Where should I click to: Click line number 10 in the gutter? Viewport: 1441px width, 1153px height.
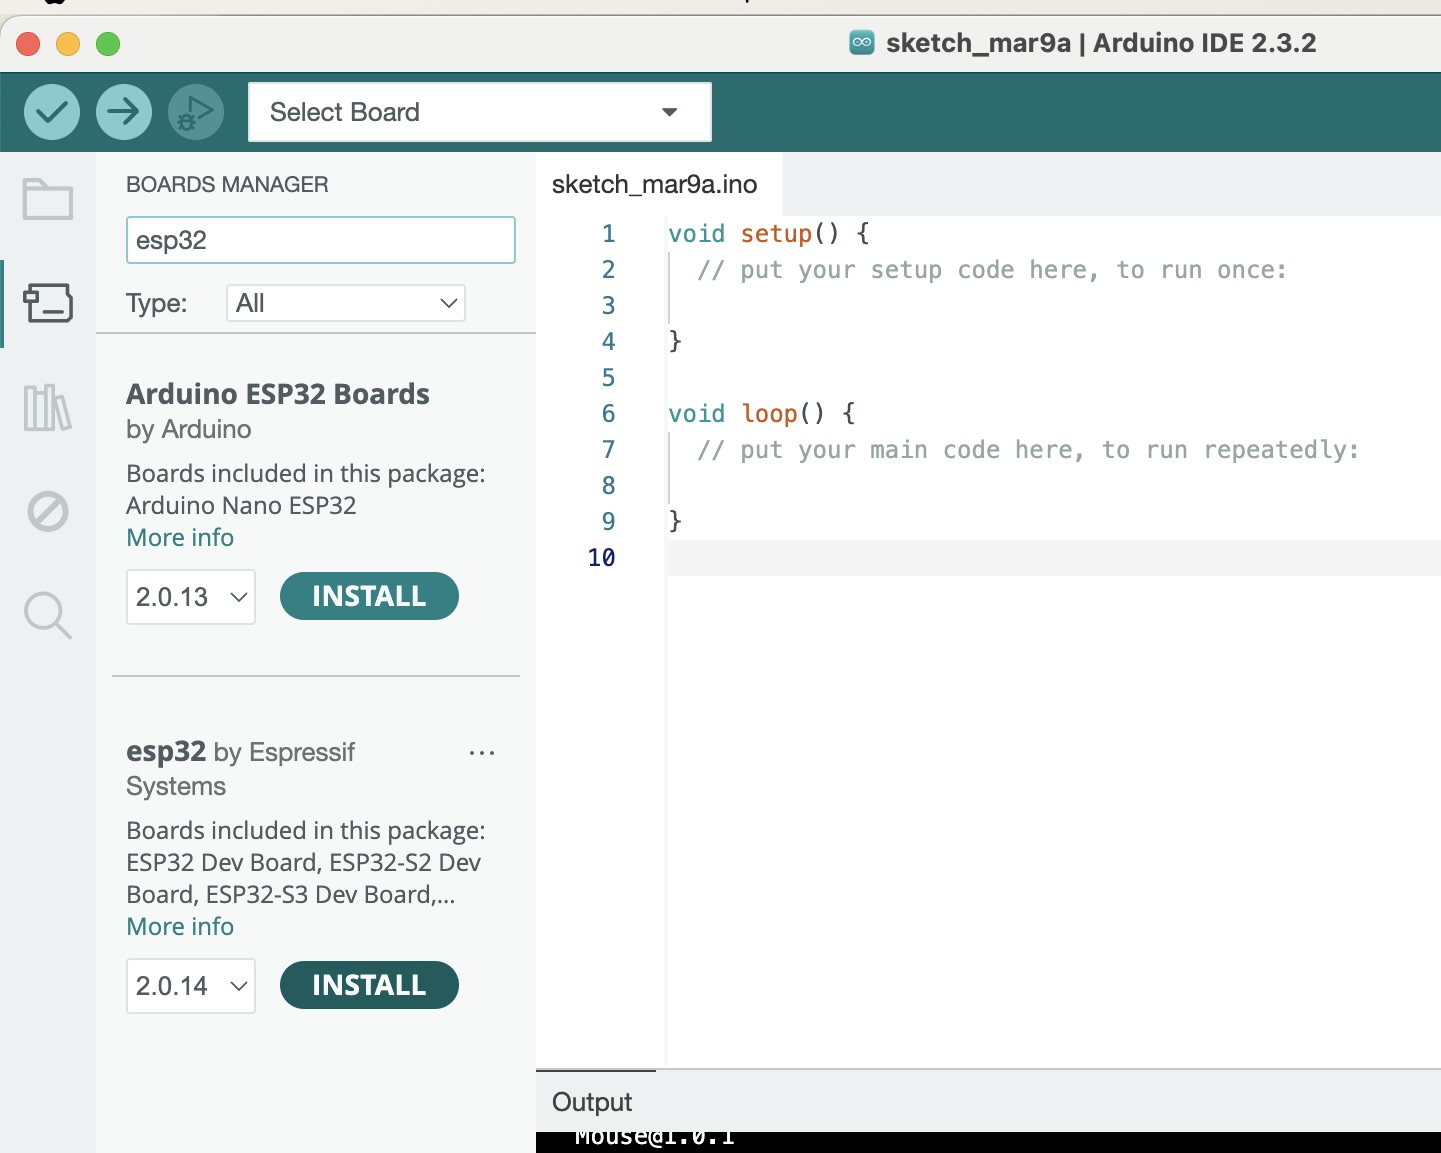click(601, 558)
